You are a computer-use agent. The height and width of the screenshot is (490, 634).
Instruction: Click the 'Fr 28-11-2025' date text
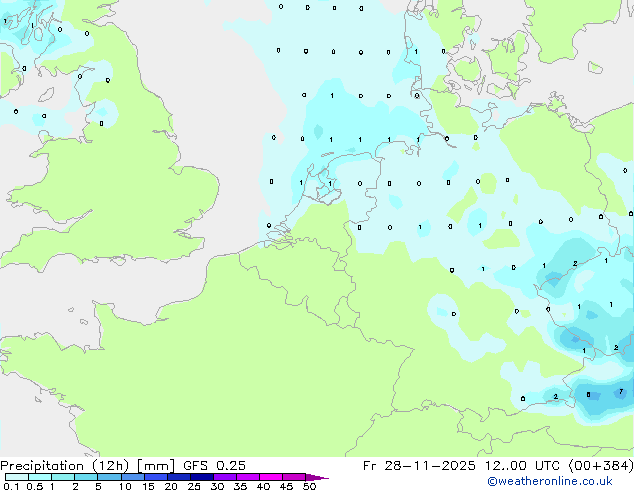(x=419, y=466)
